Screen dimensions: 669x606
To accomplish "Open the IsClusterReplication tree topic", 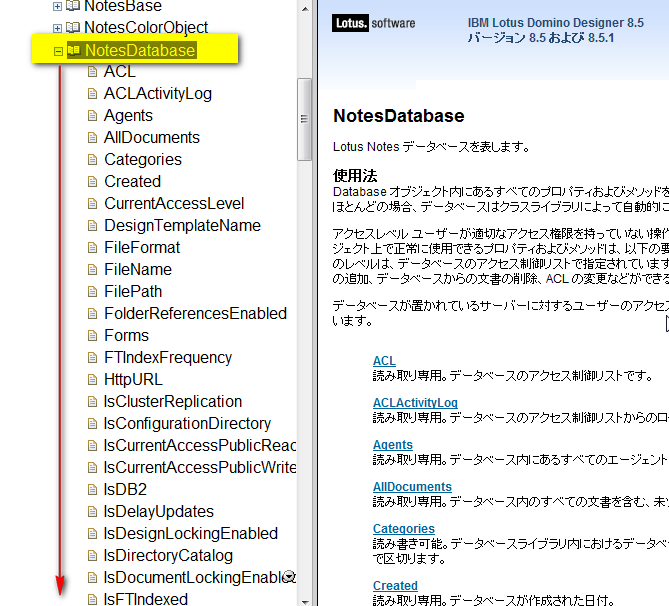I will click(173, 402).
